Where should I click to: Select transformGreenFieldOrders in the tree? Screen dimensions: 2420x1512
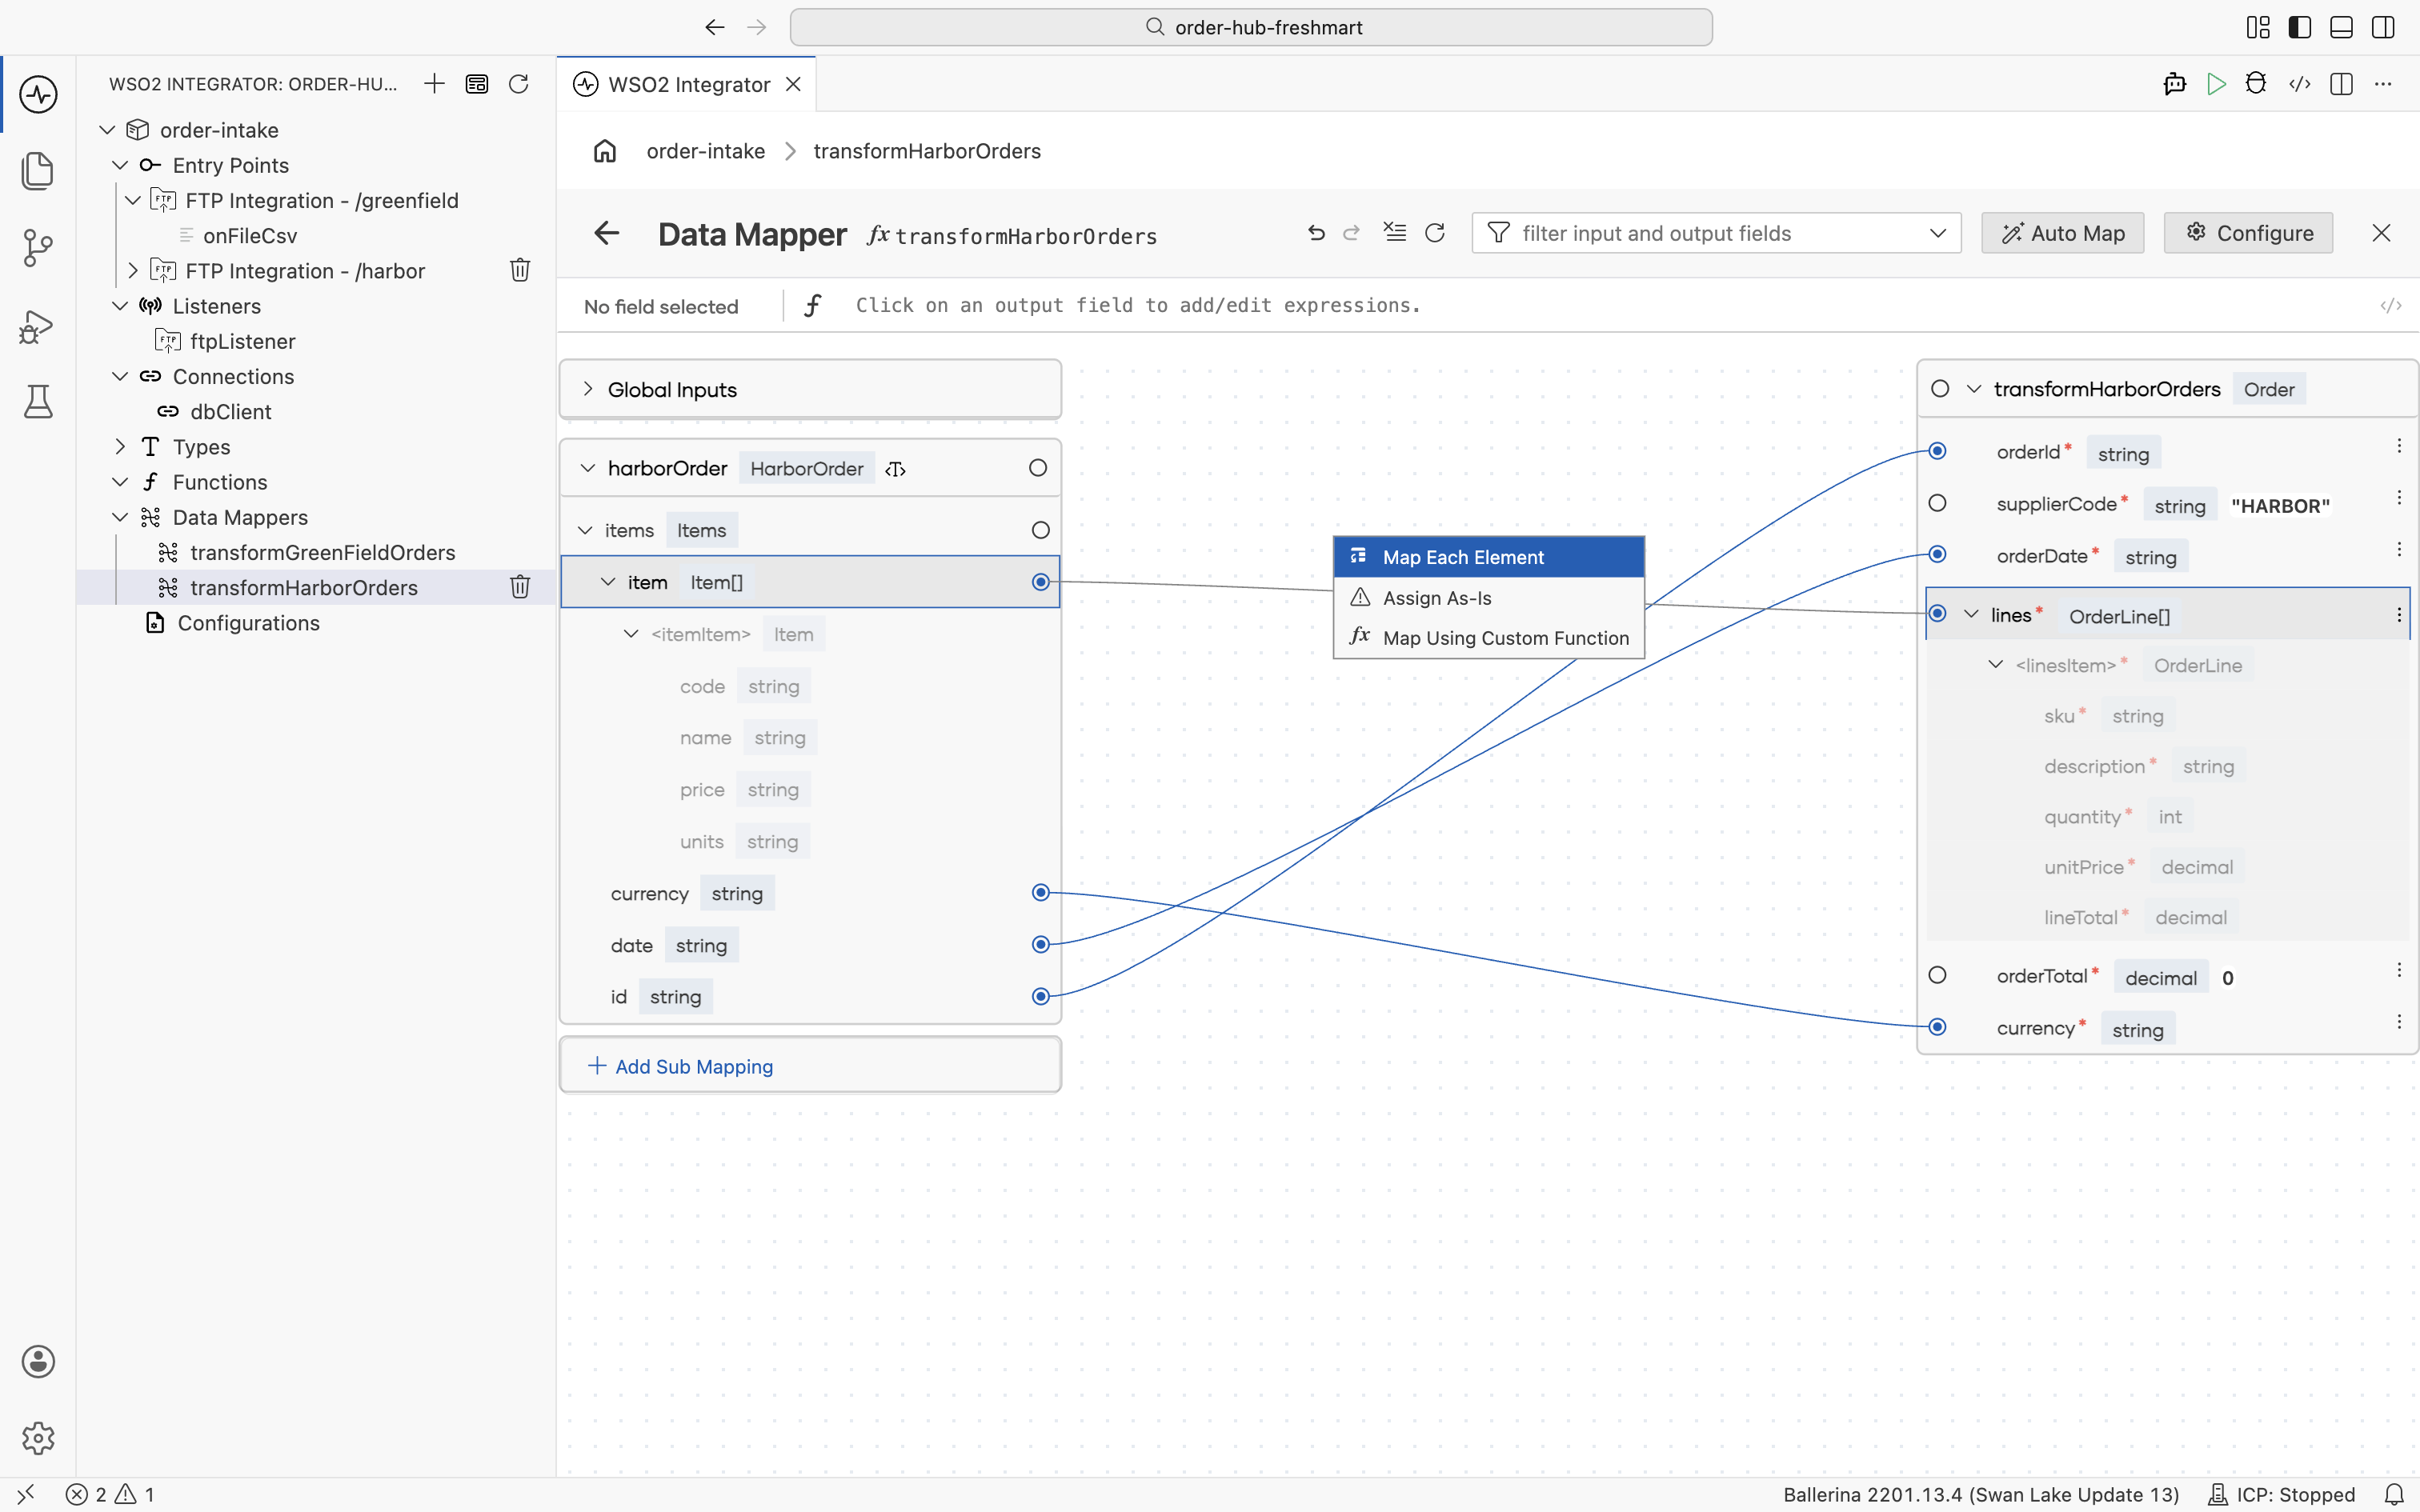[x=322, y=553]
